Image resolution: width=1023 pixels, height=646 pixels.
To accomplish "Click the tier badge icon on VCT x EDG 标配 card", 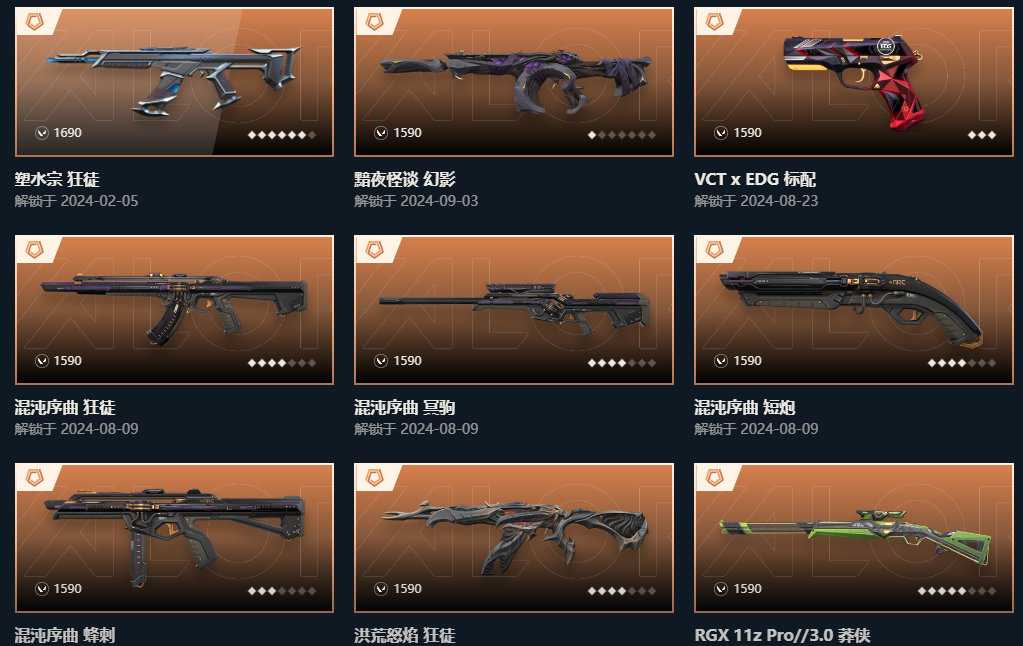I will pos(714,22).
